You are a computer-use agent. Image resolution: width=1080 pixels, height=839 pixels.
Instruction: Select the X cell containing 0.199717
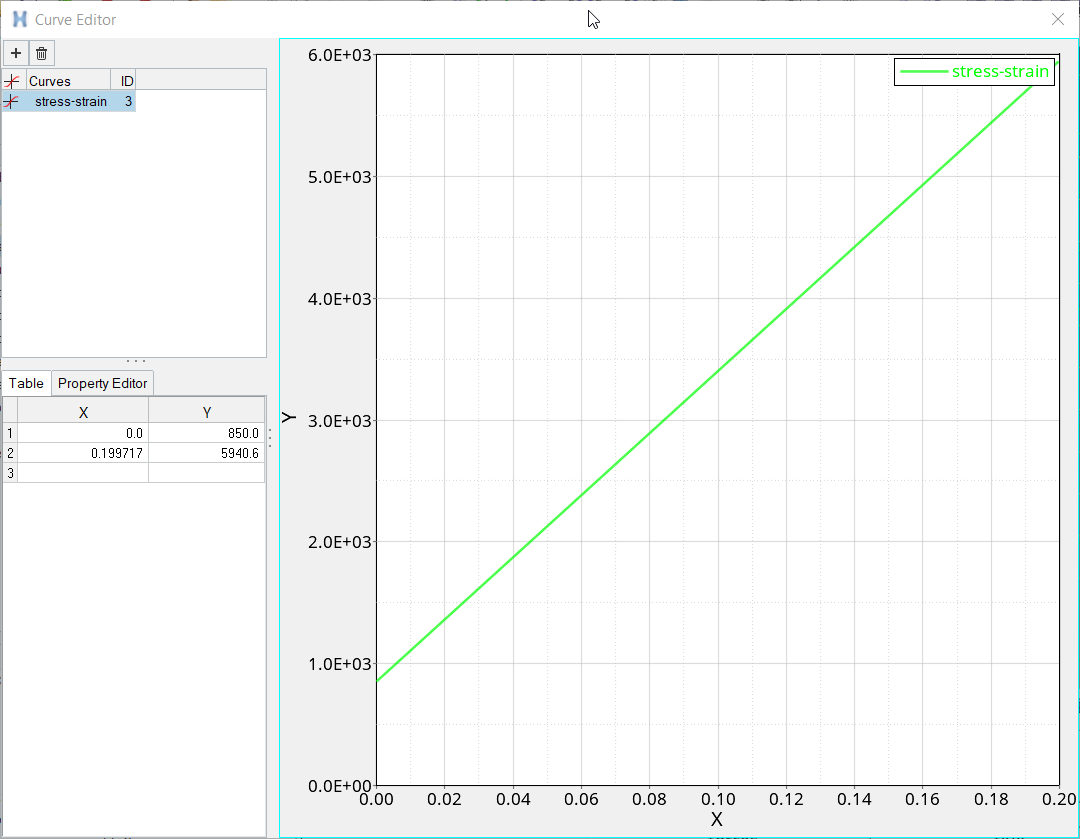click(83, 453)
